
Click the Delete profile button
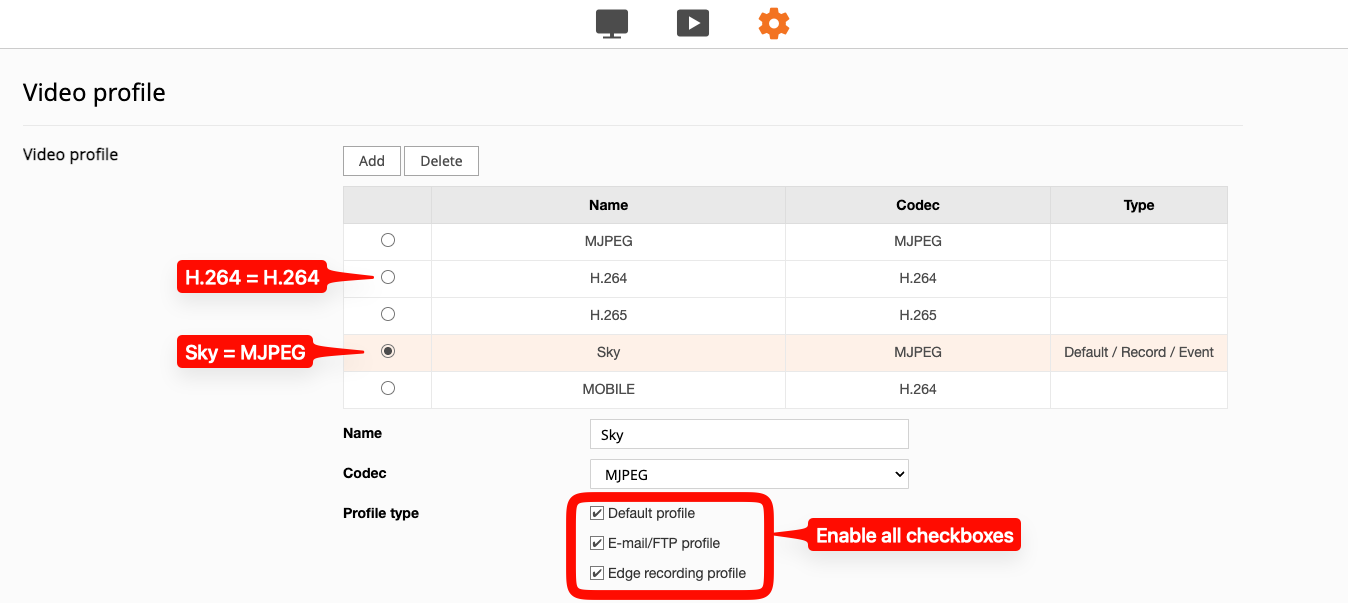click(441, 161)
